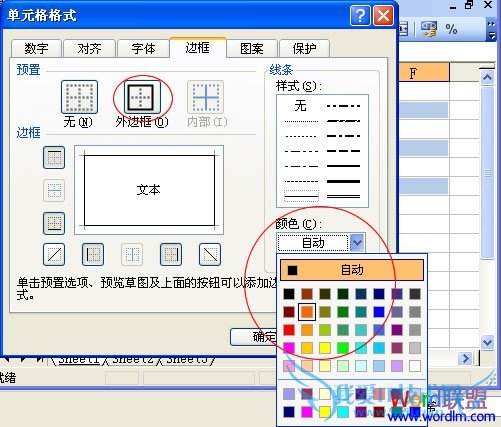Choose the medium solid line style
This screenshot has height=427, width=501.
(x=344, y=166)
